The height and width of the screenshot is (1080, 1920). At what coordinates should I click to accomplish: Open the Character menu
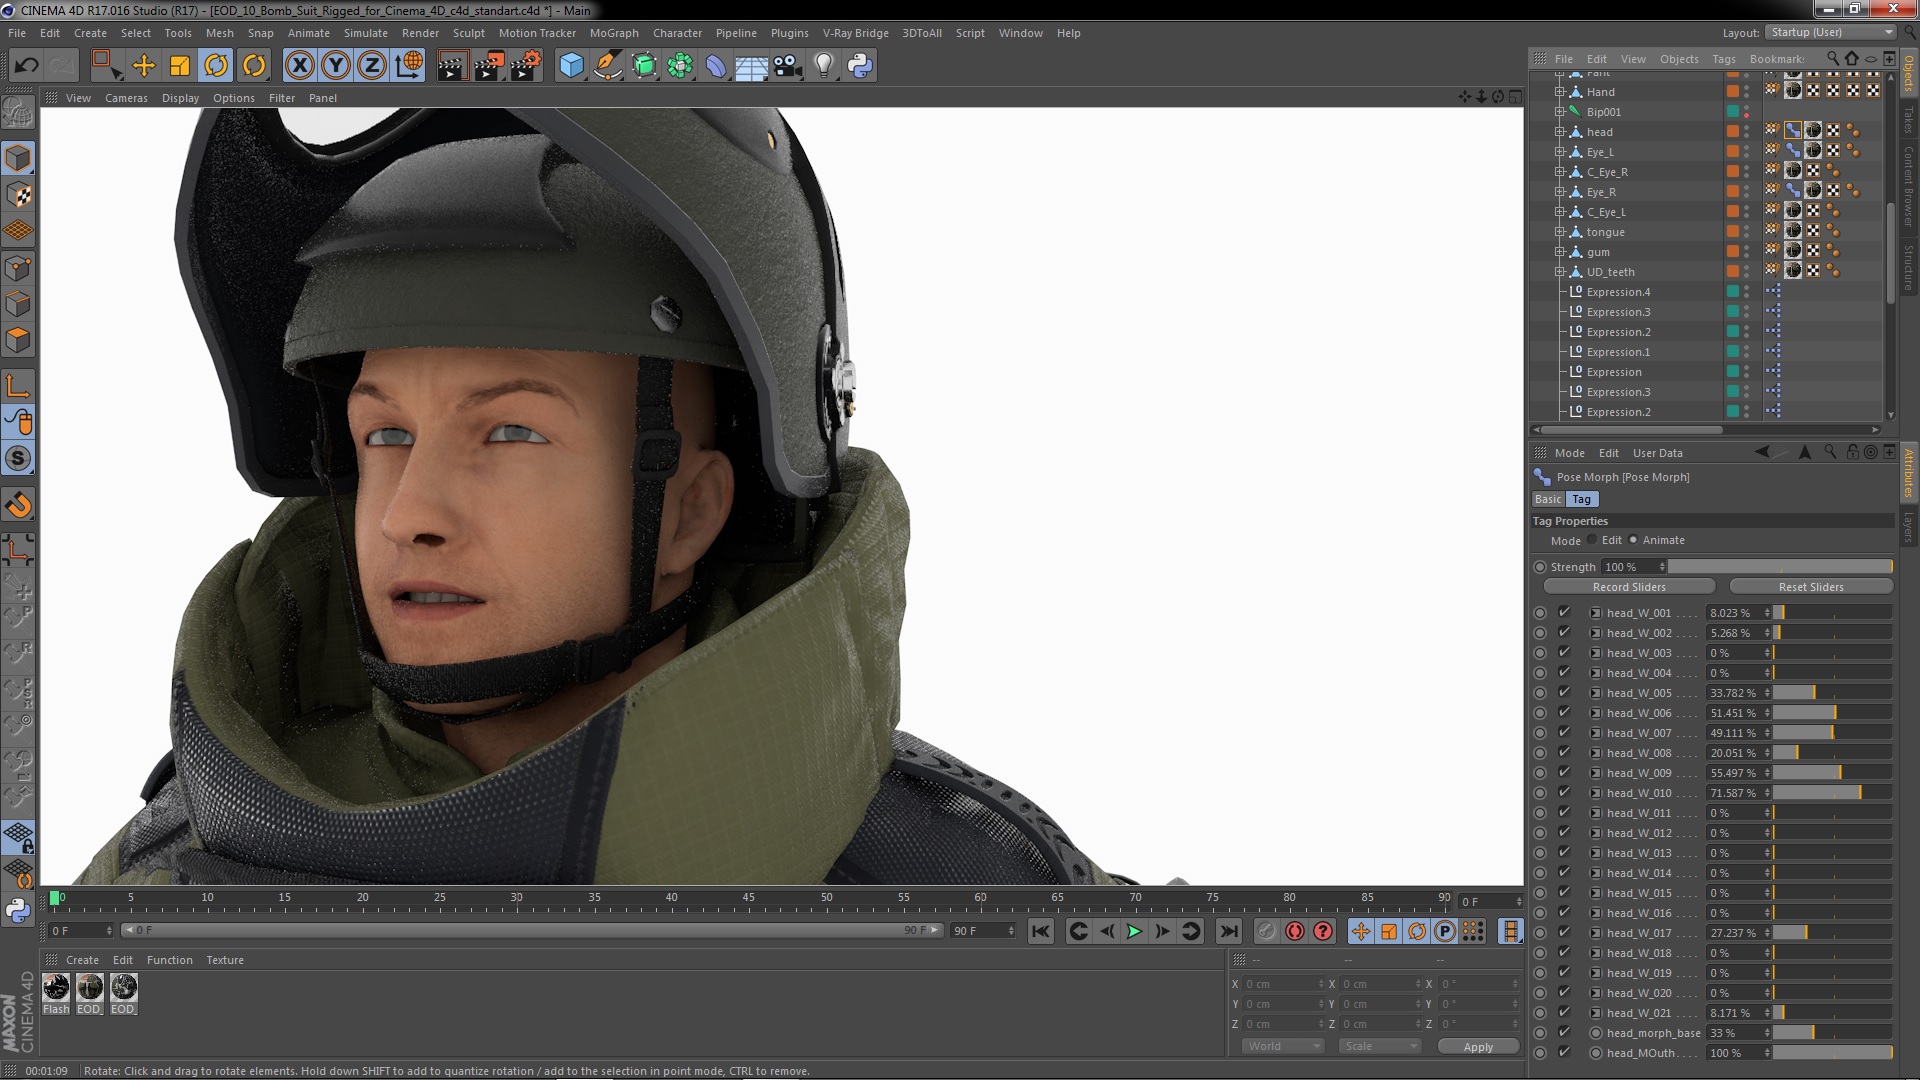[677, 33]
